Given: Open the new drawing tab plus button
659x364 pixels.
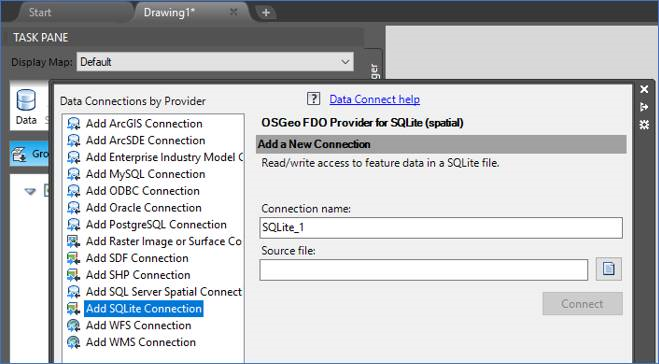Looking at the screenshot, I should (x=266, y=13).
